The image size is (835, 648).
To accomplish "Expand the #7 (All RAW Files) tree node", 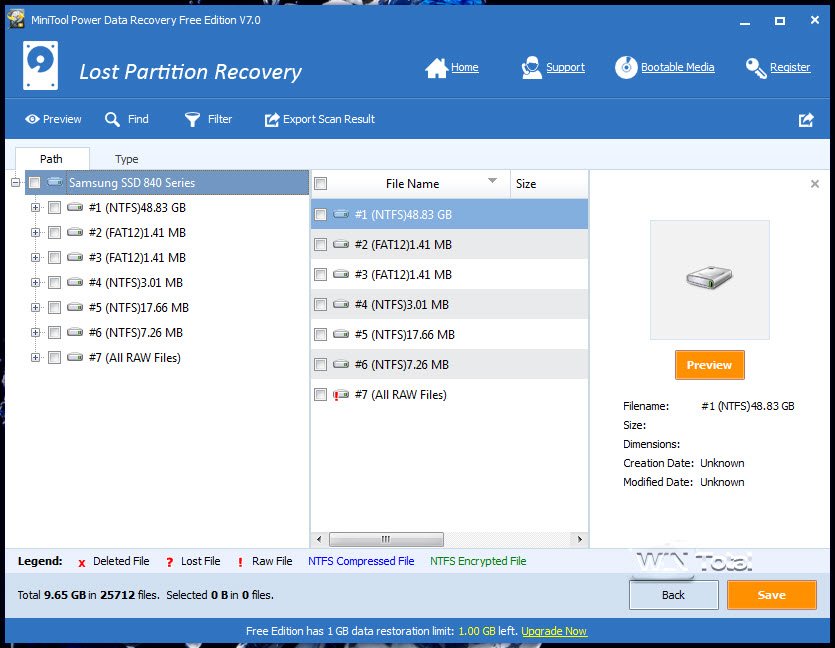I will [35, 358].
